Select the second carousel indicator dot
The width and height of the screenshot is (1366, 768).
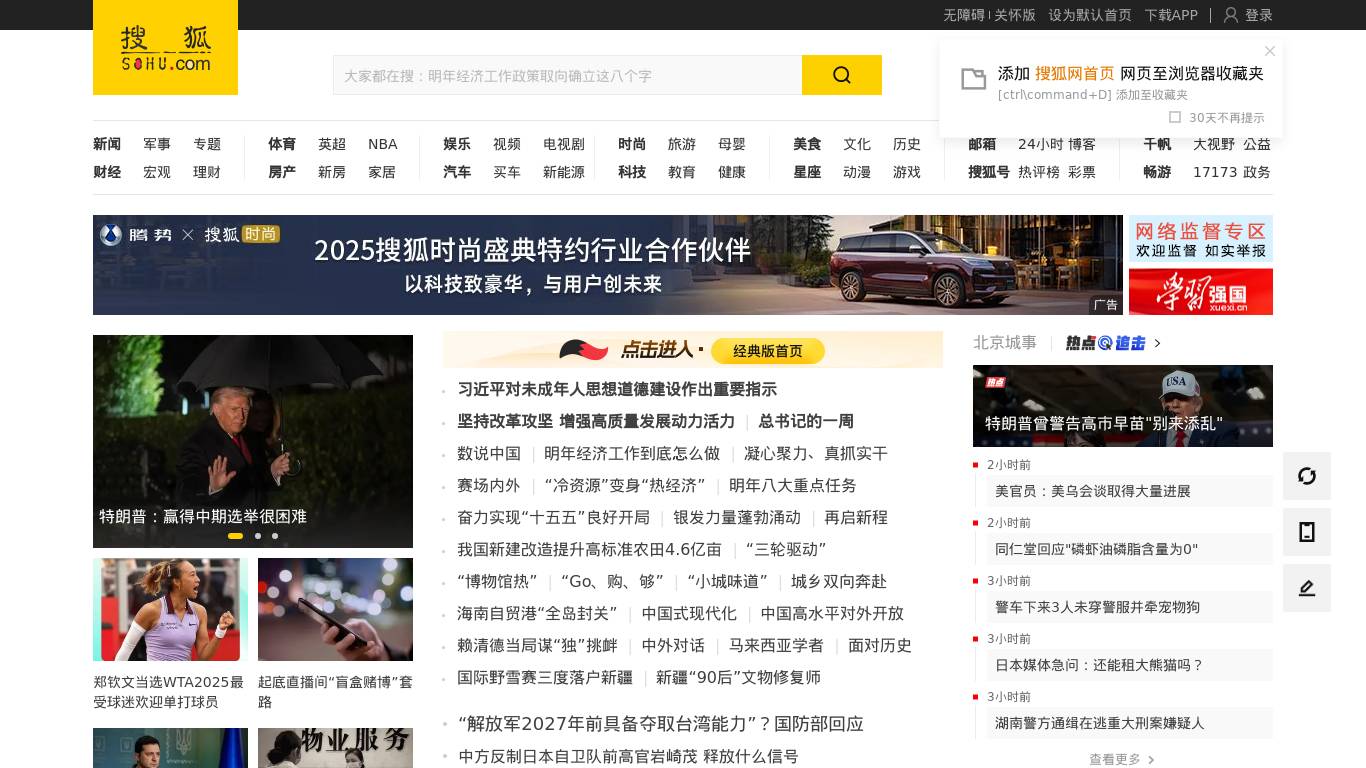coord(258,536)
